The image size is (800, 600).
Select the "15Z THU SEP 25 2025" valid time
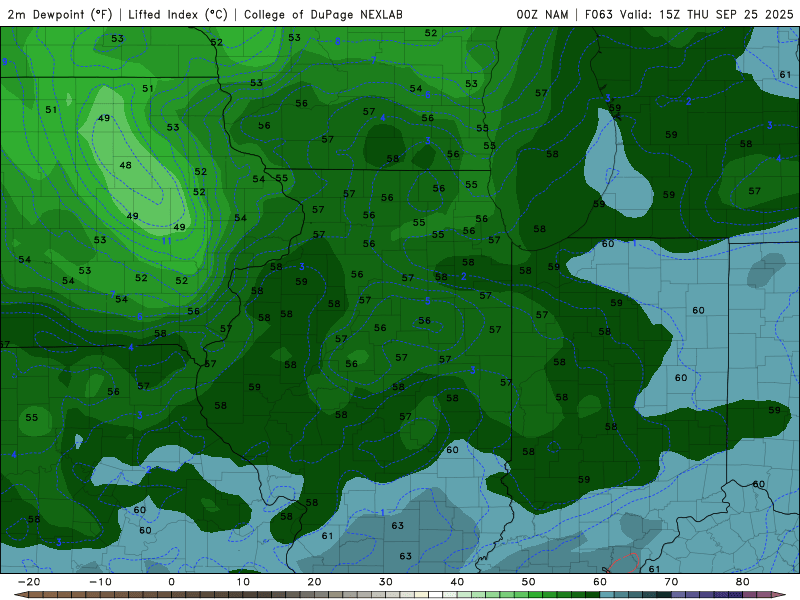pos(726,14)
